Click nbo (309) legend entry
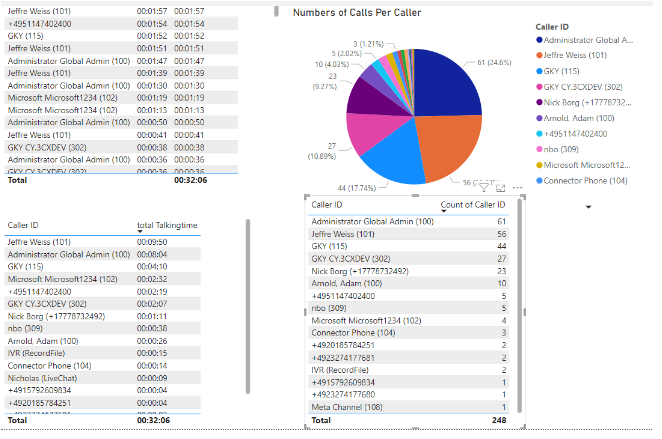This screenshot has height=439, width=662. (x=557, y=149)
